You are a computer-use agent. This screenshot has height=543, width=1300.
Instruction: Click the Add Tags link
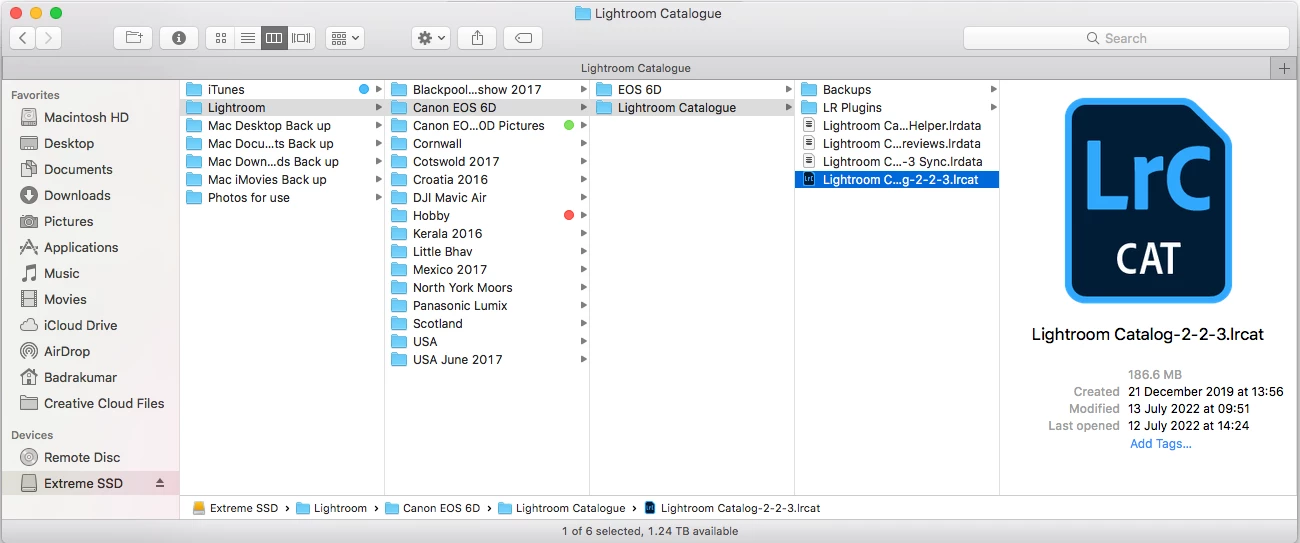point(1160,444)
